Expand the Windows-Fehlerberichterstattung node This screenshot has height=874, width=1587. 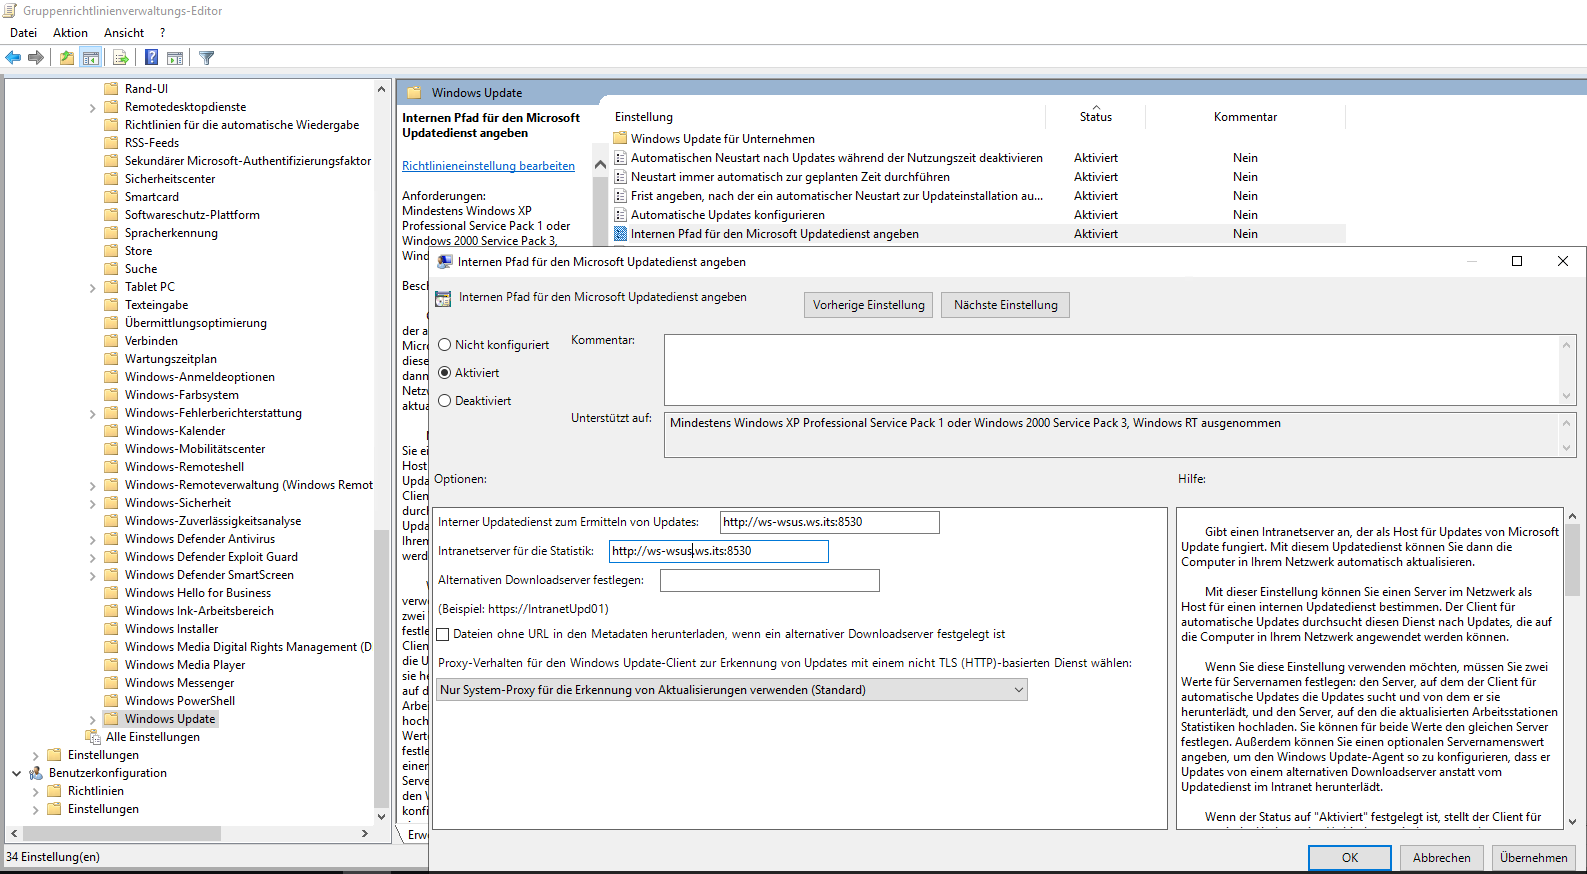pyautogui.click(x=93, y=413)
